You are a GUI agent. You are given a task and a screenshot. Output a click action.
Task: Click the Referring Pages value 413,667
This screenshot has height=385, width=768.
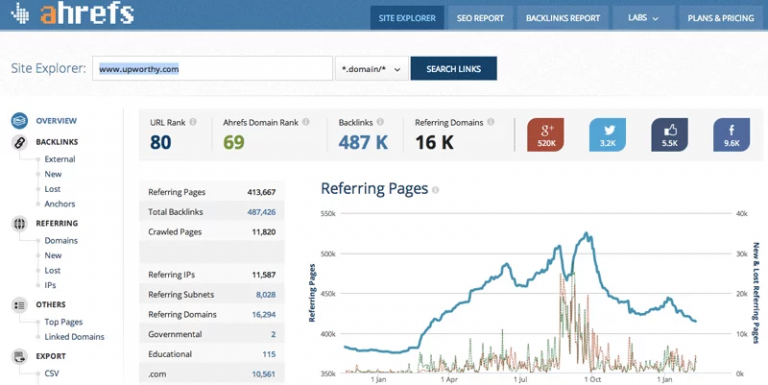click(x=262, y=192)
